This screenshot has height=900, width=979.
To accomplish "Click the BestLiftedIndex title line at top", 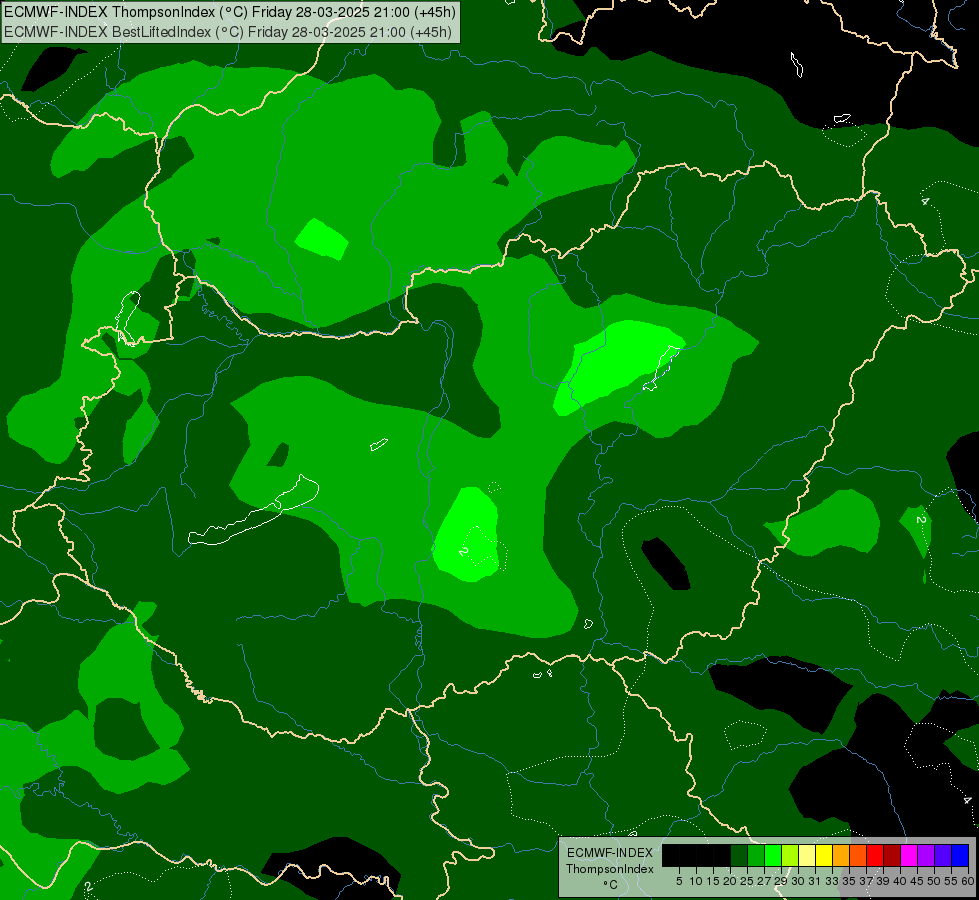I will [x=228, y=32].
